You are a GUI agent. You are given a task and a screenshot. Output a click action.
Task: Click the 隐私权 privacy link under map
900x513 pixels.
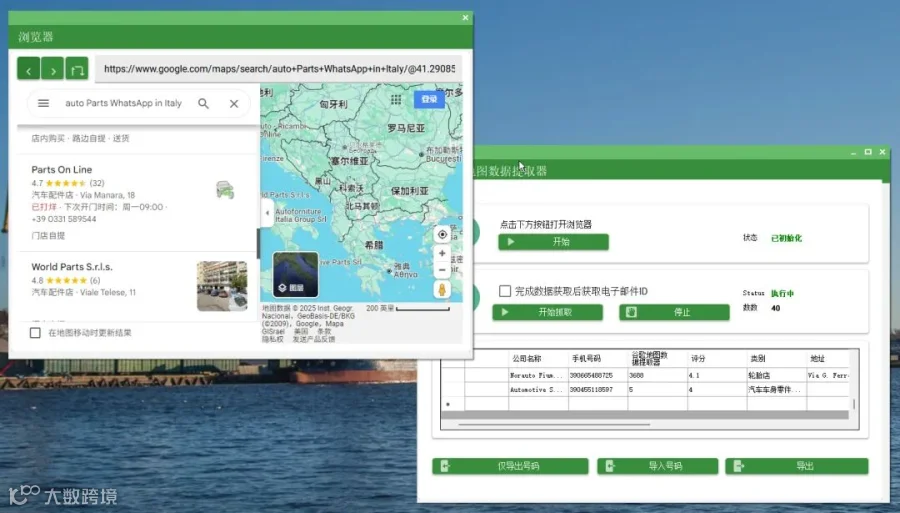click(x=273, y=339)
